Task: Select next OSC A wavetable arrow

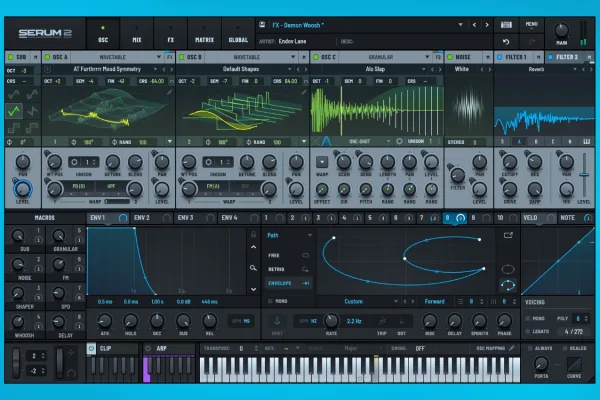Action: point(171,69)
